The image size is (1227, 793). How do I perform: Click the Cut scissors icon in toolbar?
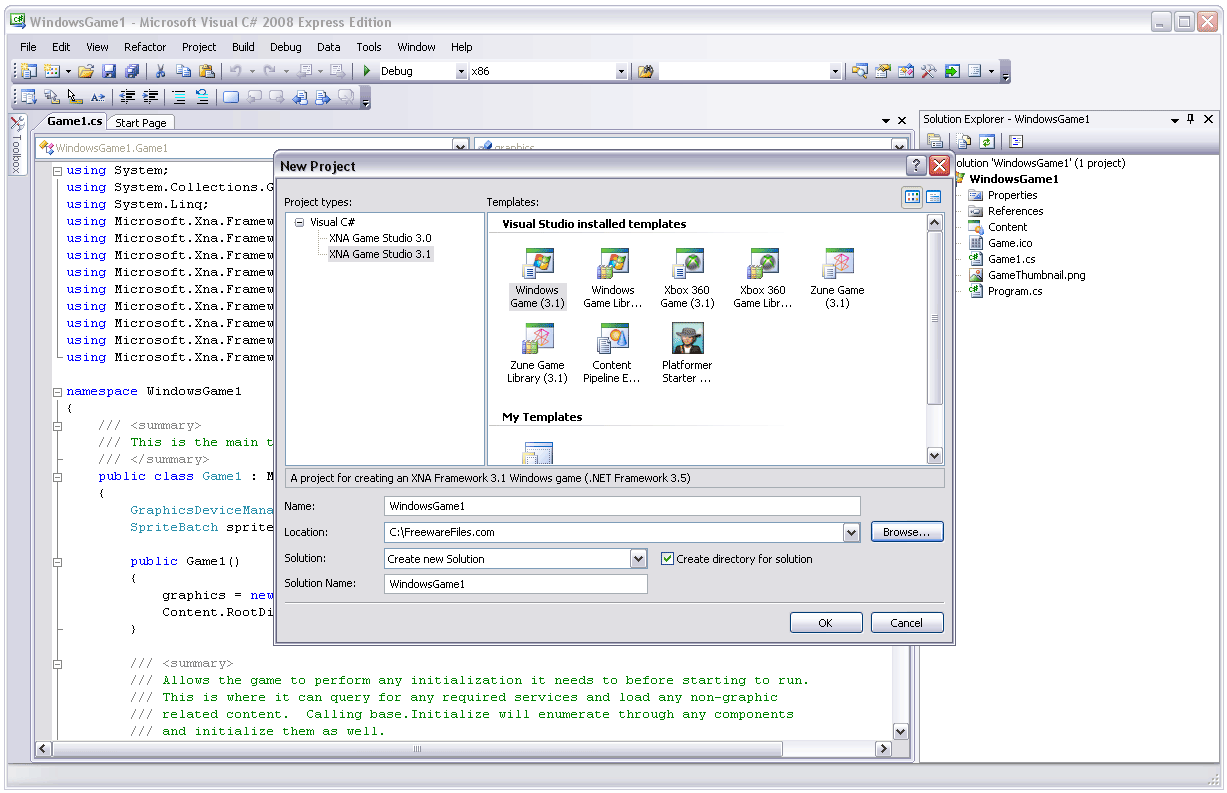click(159, 71)
